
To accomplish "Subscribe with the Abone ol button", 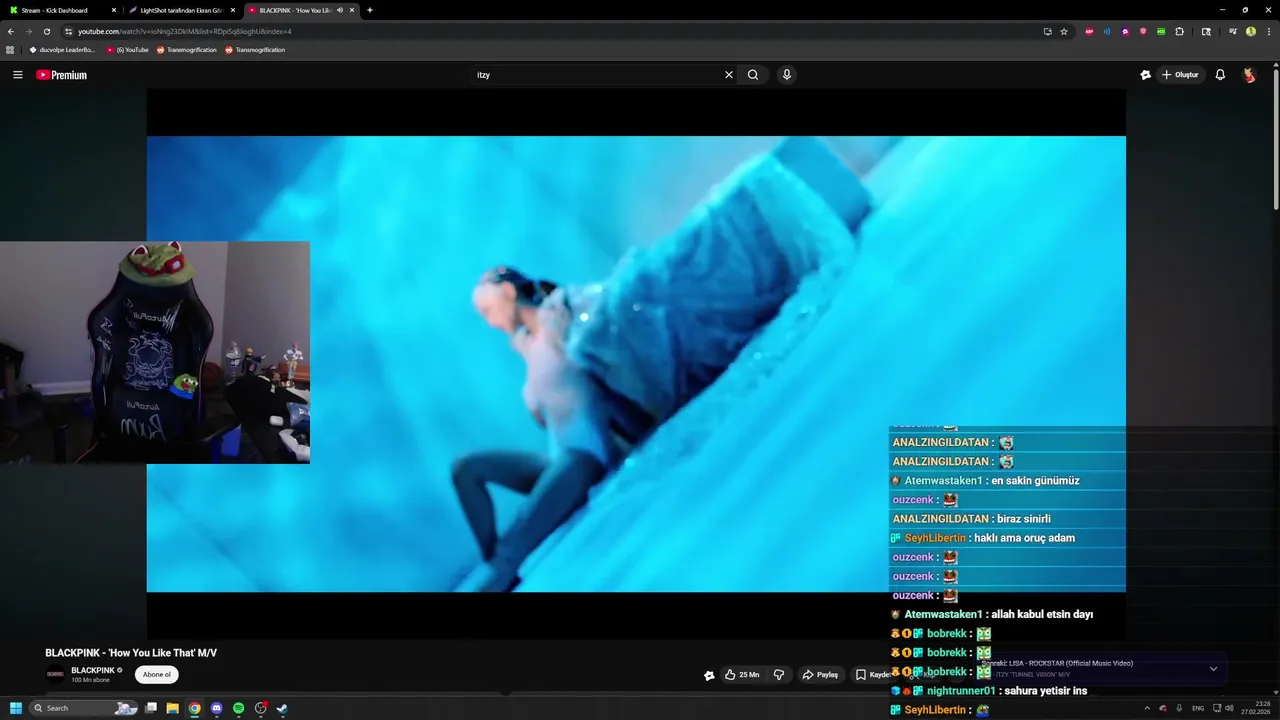I will [157, 674].
